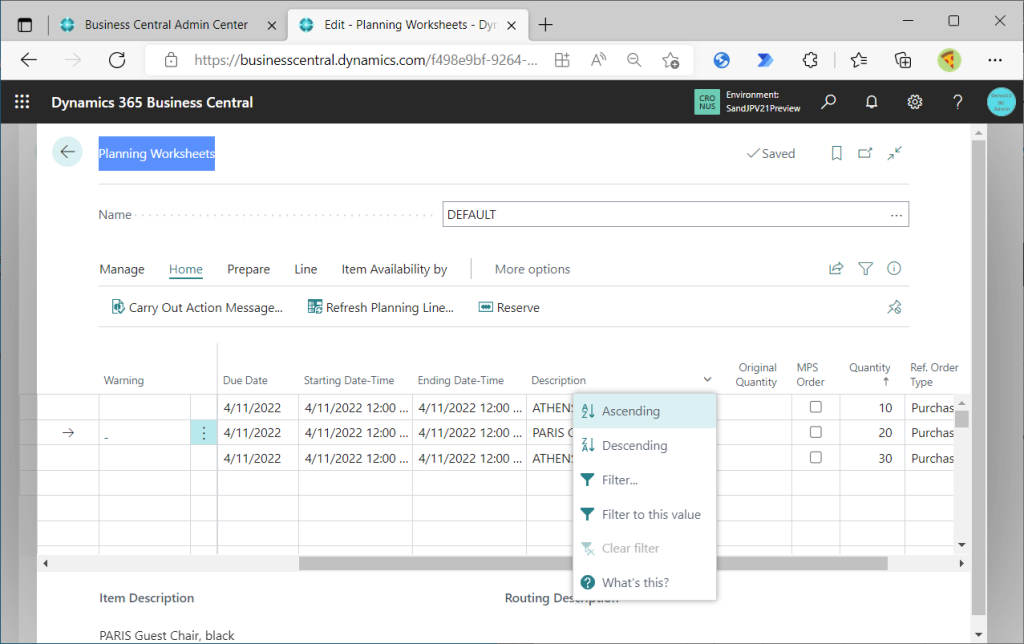The width and height of the screenshot is (1024, 644).
Task: Show the FactBox information pane icon
Action: coord(894,268)
